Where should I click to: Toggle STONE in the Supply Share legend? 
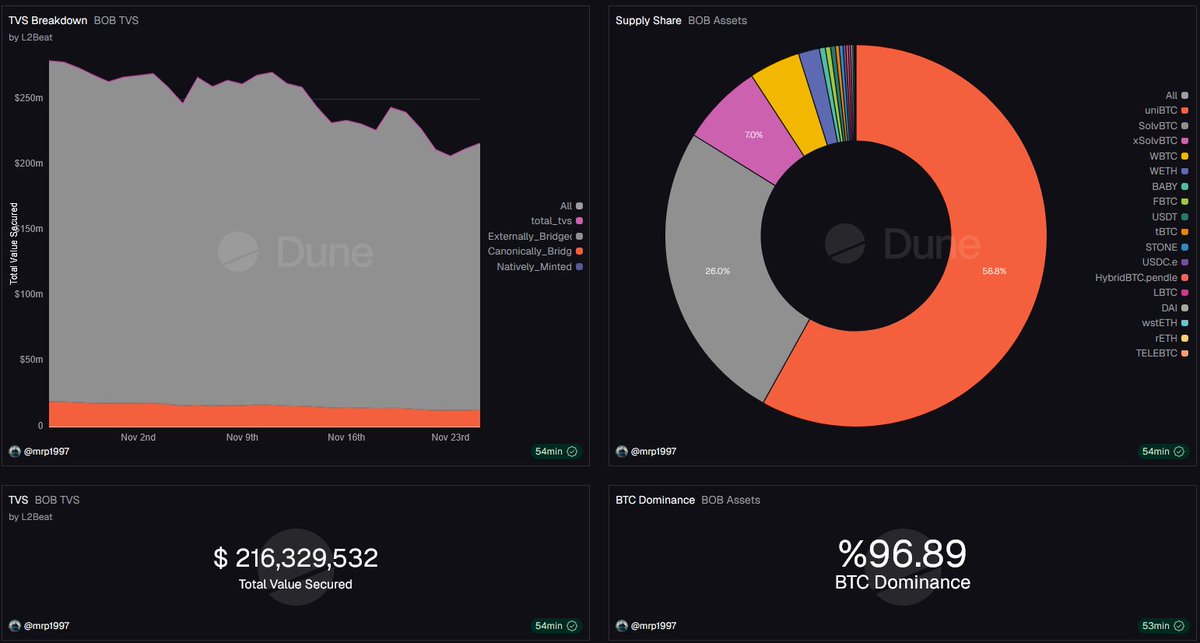click(1168, 249)
